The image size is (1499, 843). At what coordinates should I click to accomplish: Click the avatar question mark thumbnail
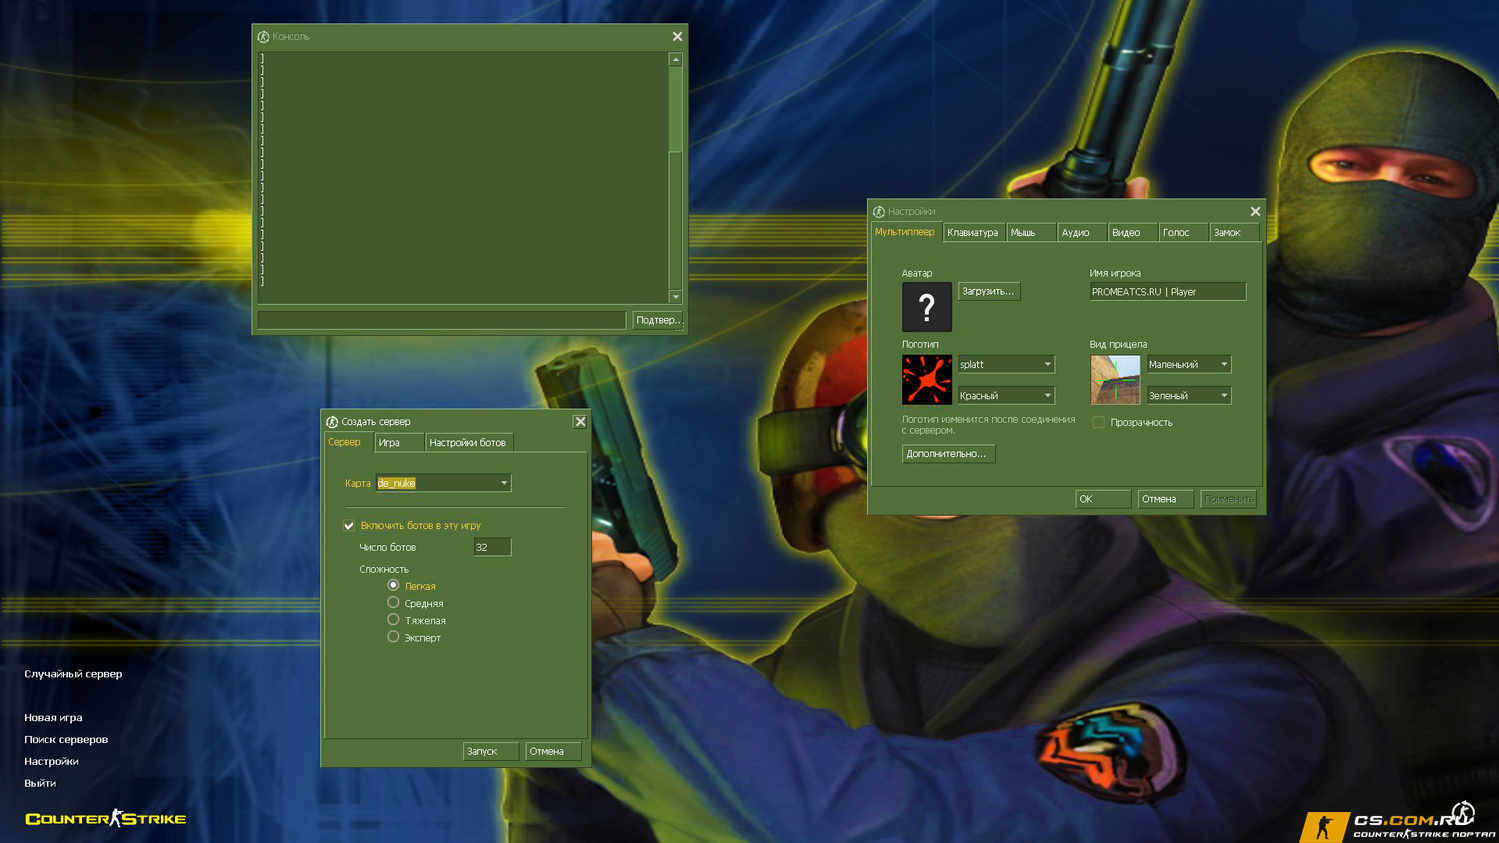927,307
